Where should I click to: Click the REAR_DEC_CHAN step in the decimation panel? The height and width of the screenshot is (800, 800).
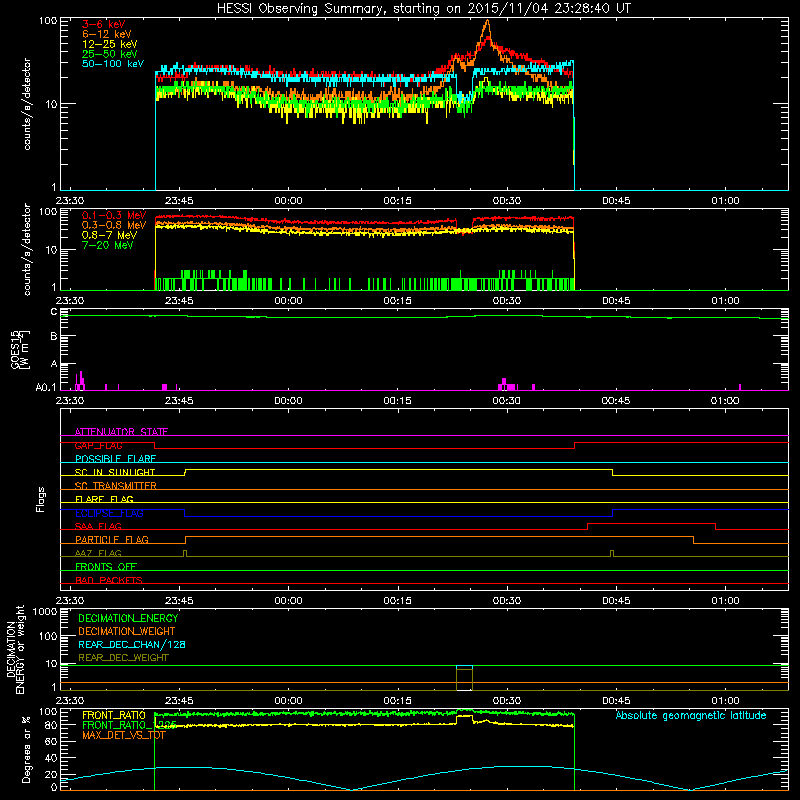[464, 666]
